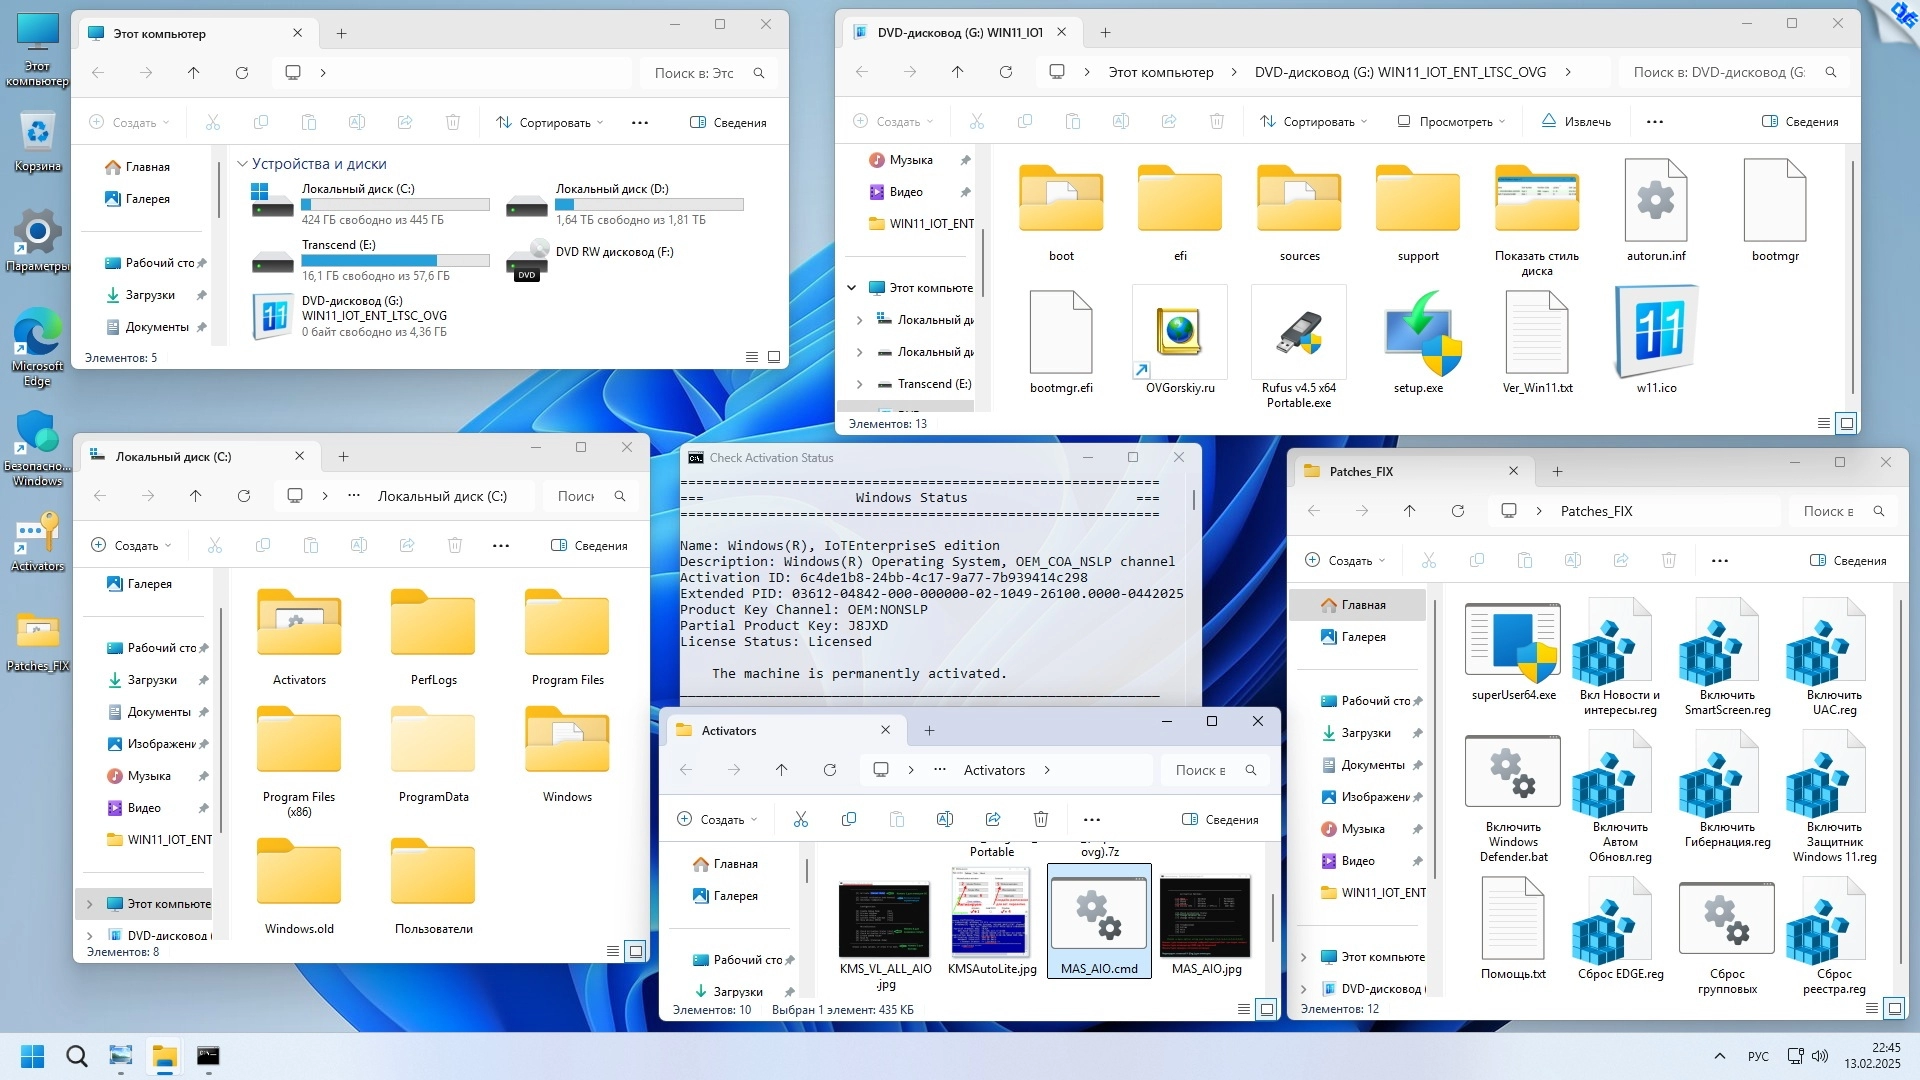Refresh the DVD drive G: window
1920x1080 pixels.
[x=1006, y=72]
